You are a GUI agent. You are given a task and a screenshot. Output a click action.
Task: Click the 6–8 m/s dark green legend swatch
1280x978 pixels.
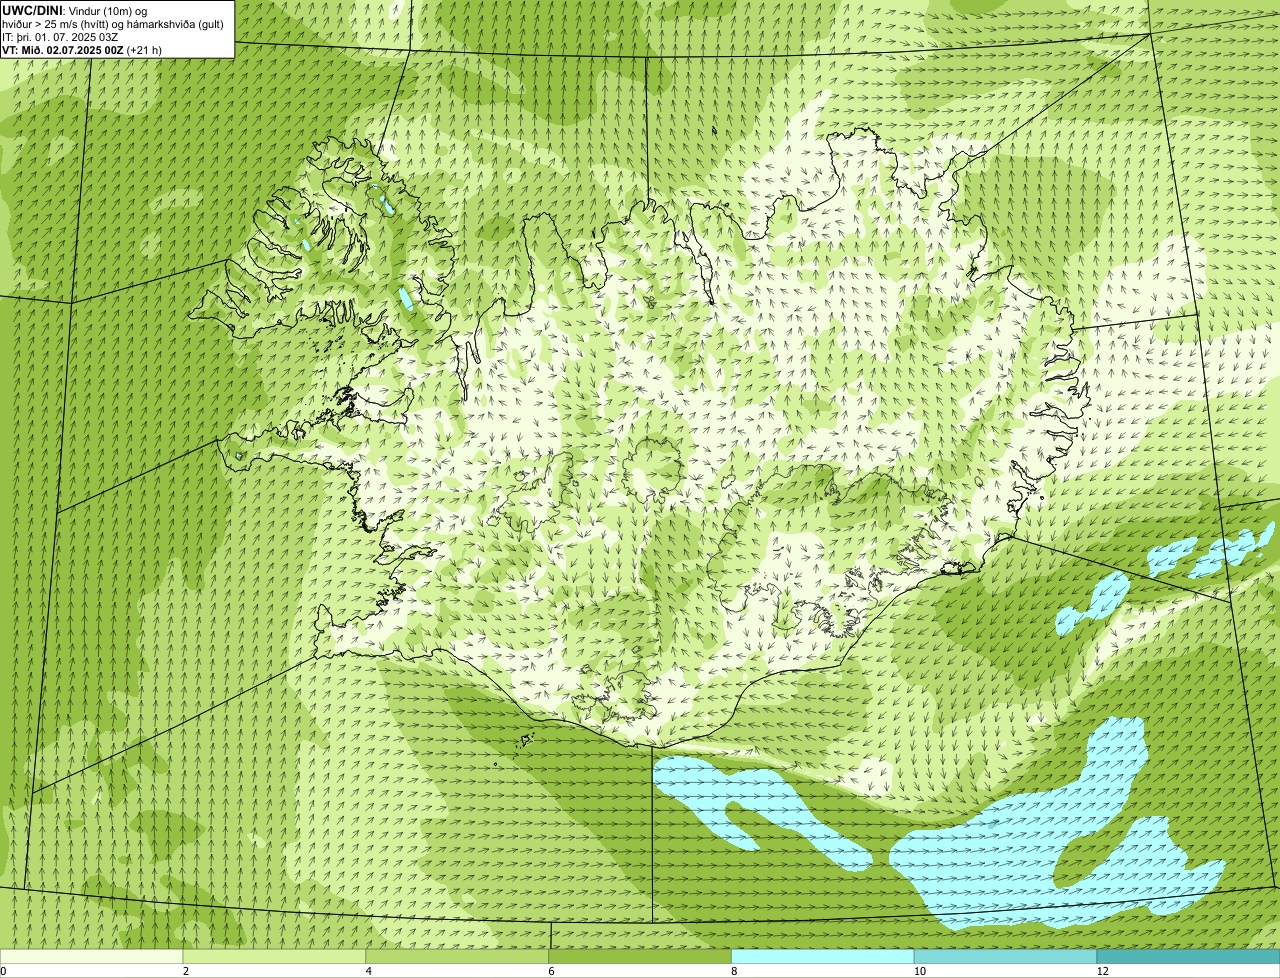pos(641,956)
